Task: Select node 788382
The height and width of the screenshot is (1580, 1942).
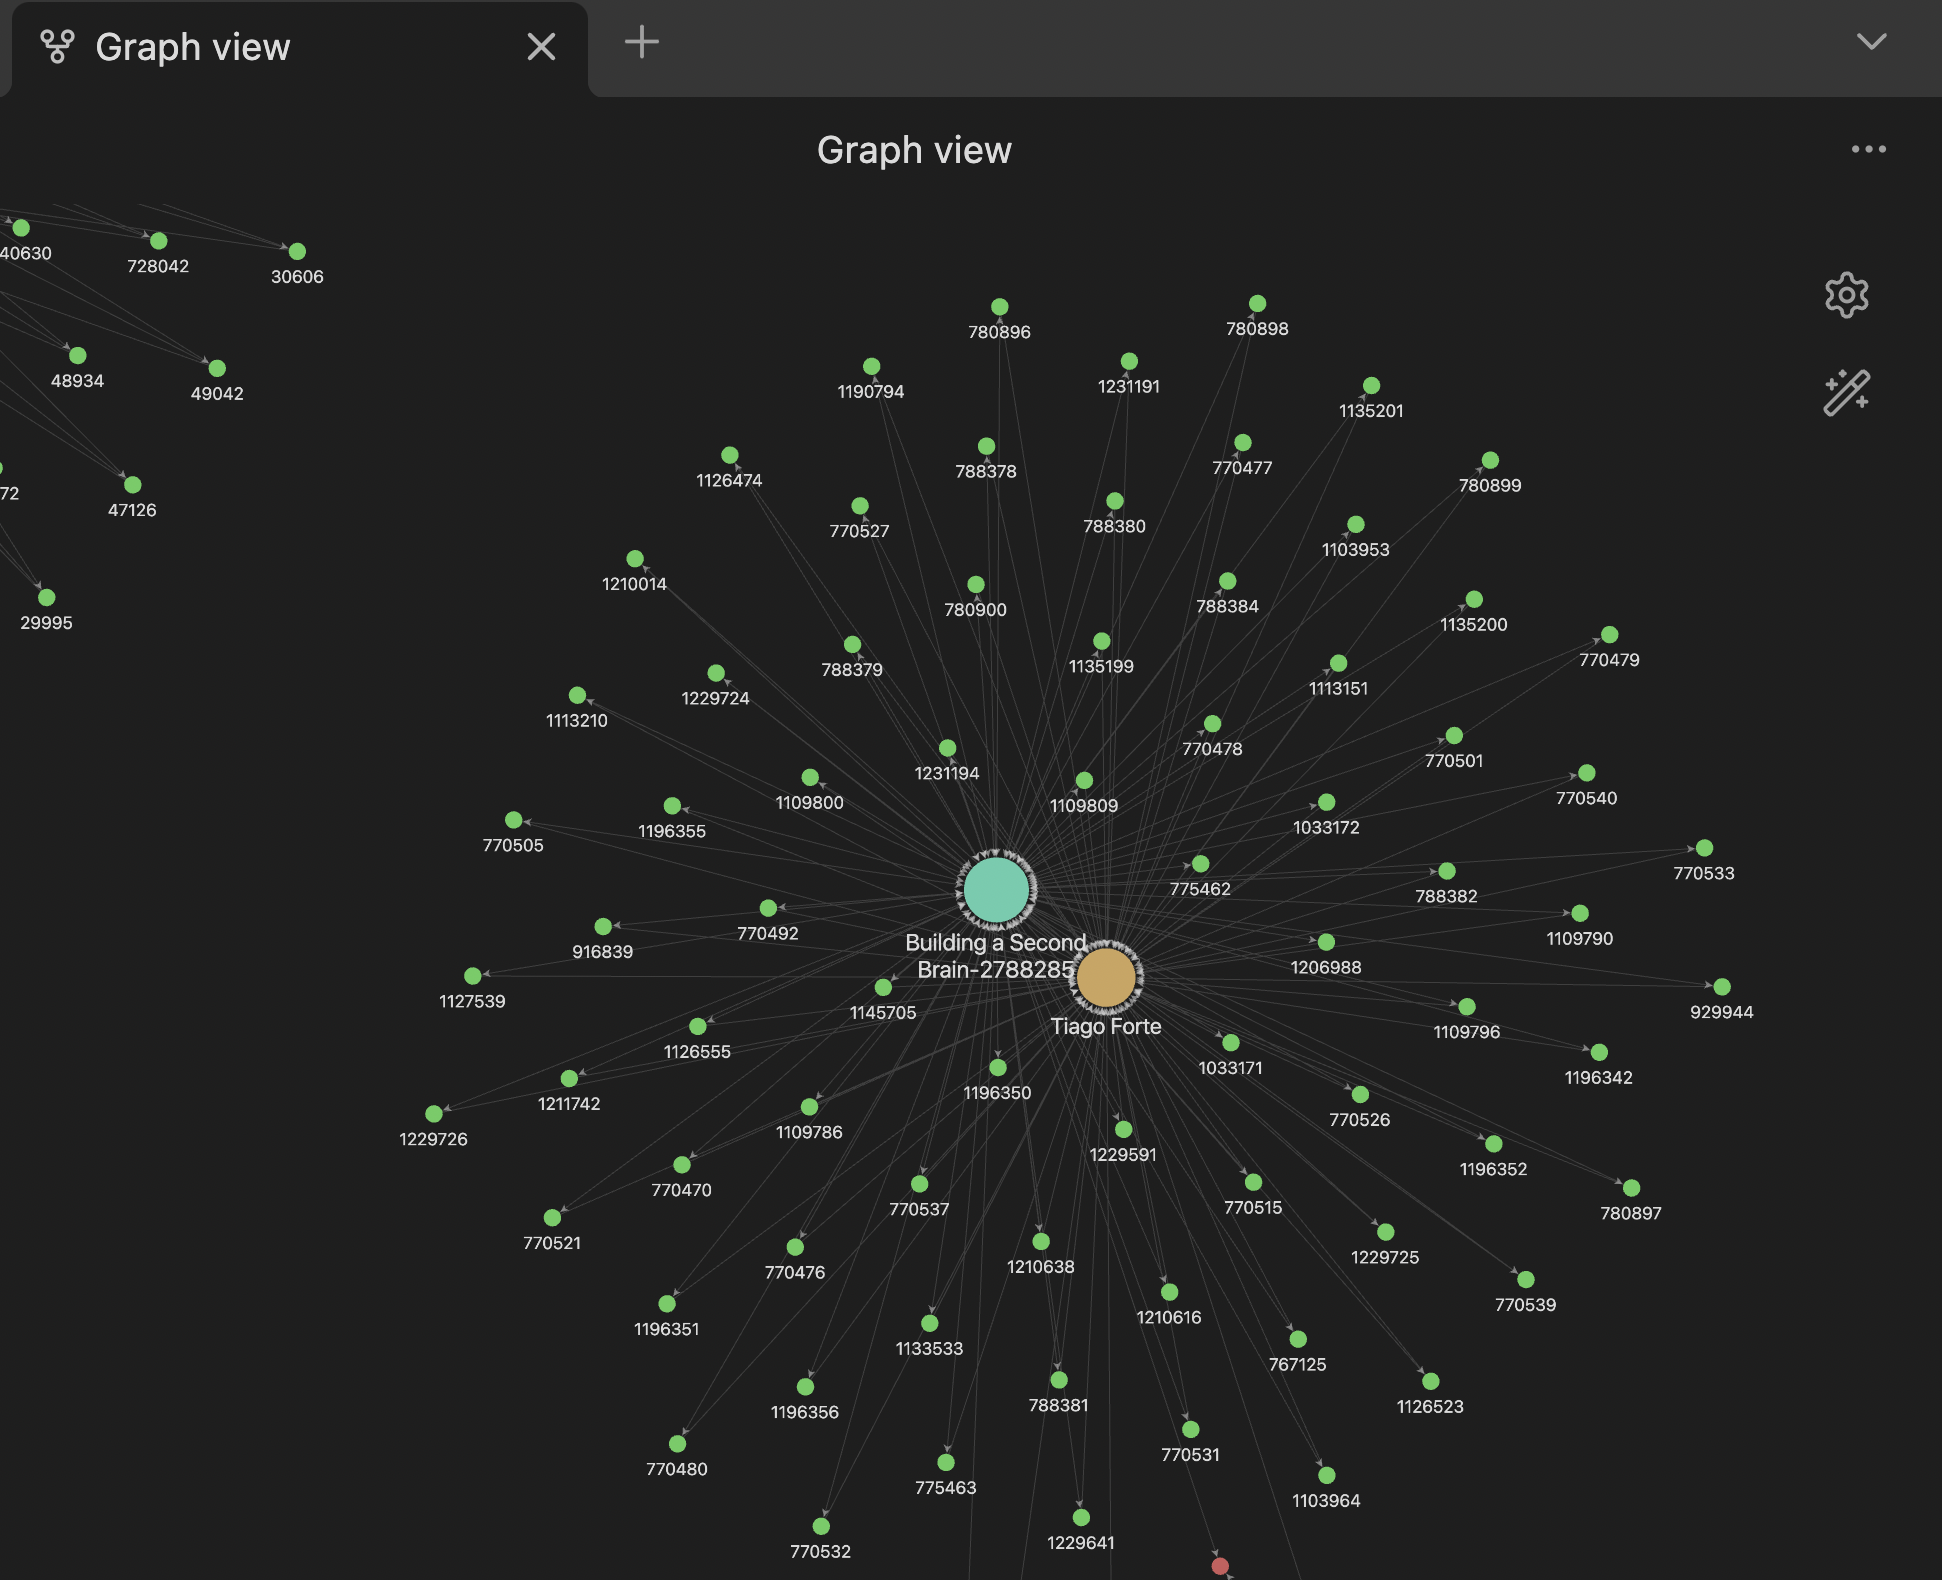Action: pos(1446,871)
